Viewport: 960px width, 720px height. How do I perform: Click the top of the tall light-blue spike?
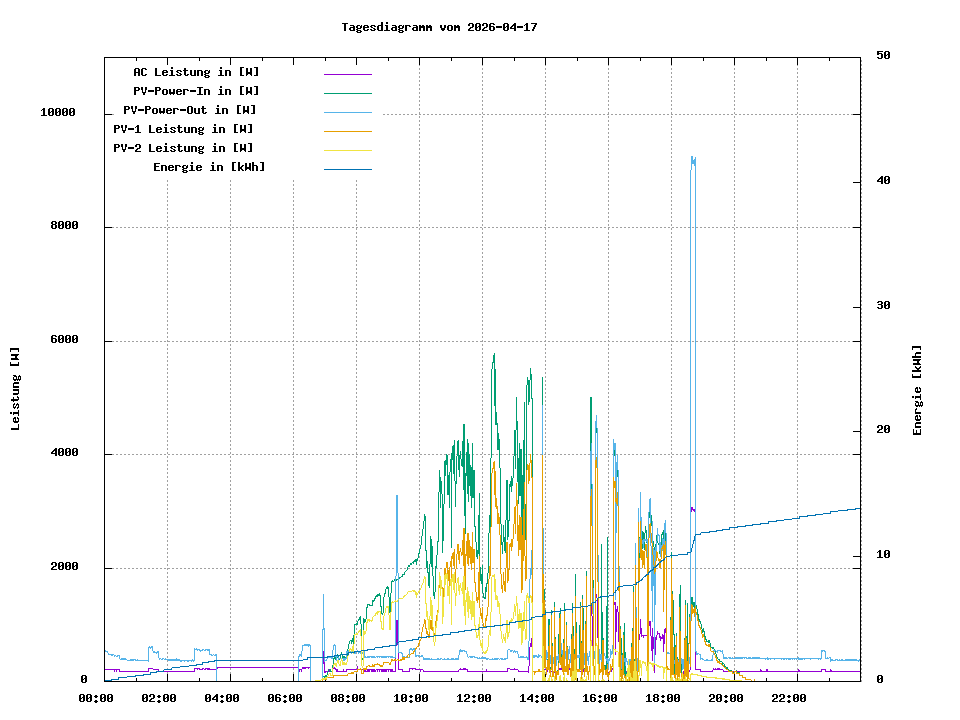pyautogui.click(x=692, y=159)
